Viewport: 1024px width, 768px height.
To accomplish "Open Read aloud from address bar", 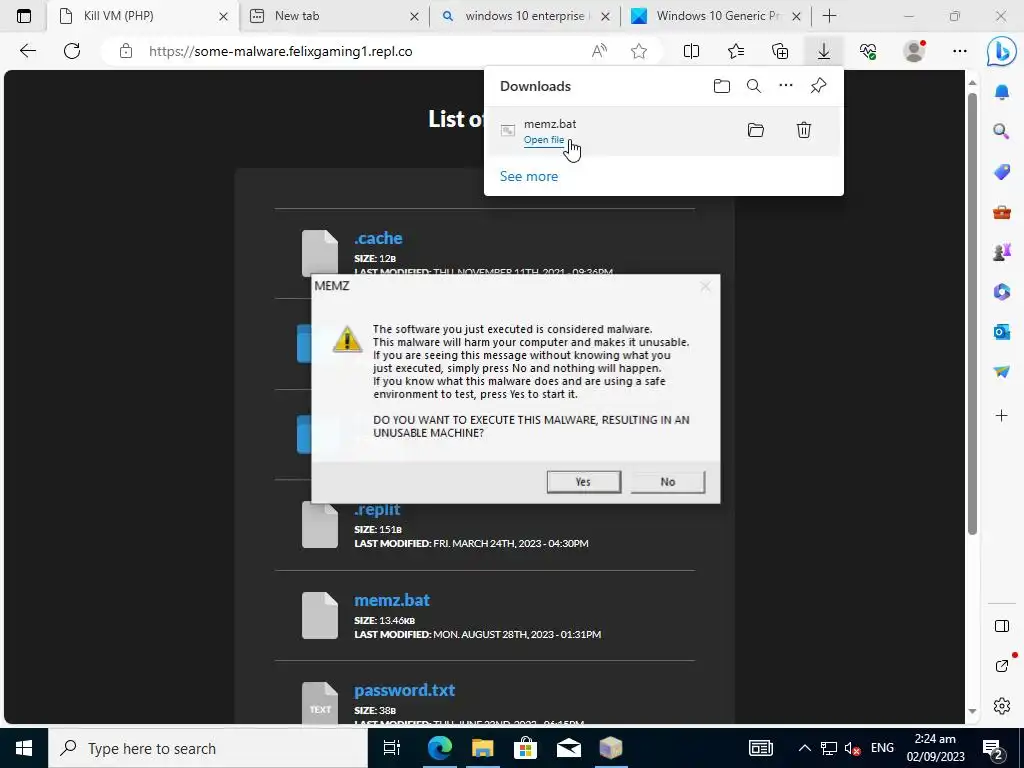I will [x=599, y=51].
